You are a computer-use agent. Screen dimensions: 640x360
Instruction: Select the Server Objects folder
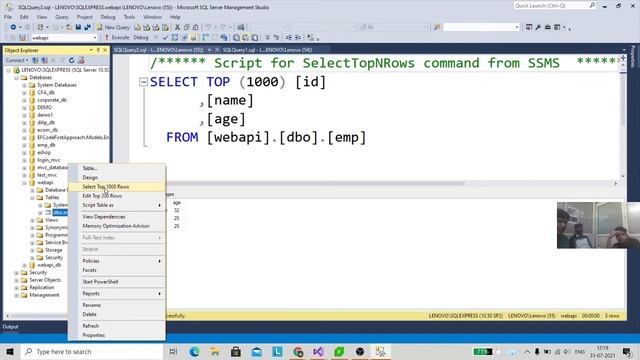coord(45,280)
